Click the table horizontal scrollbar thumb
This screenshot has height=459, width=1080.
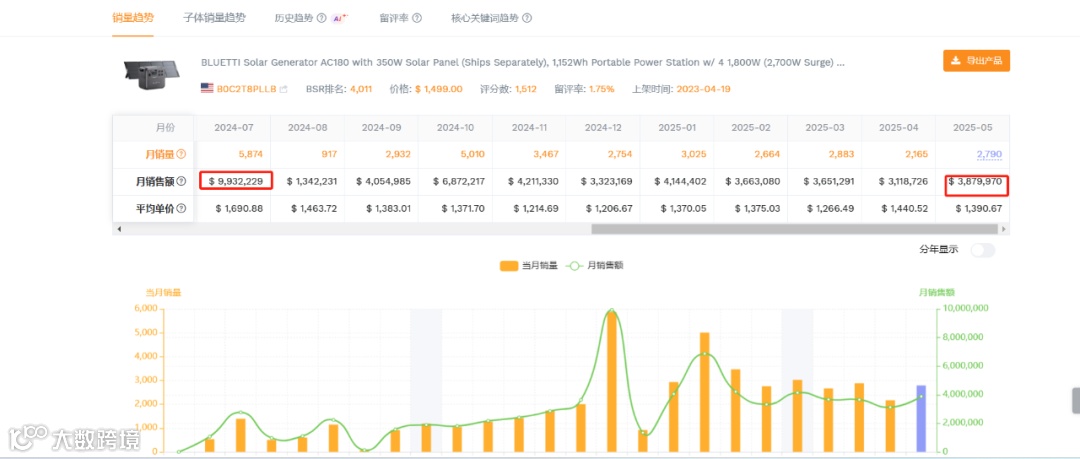(794, 228)
